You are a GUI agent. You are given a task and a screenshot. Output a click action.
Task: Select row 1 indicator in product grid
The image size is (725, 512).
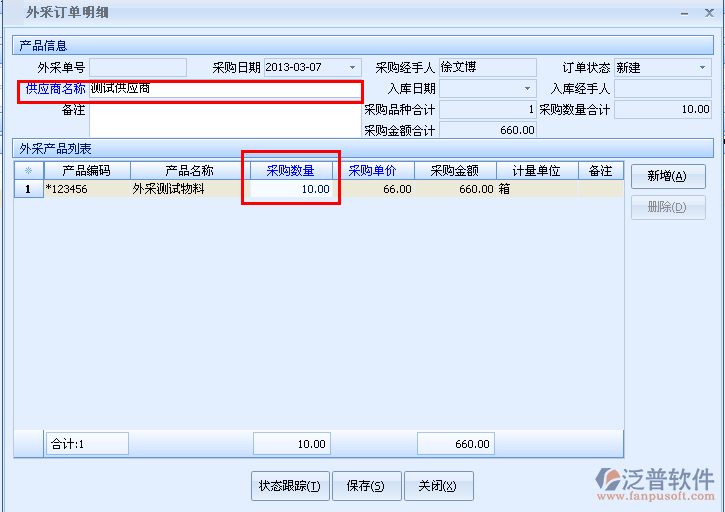(28, 189)
